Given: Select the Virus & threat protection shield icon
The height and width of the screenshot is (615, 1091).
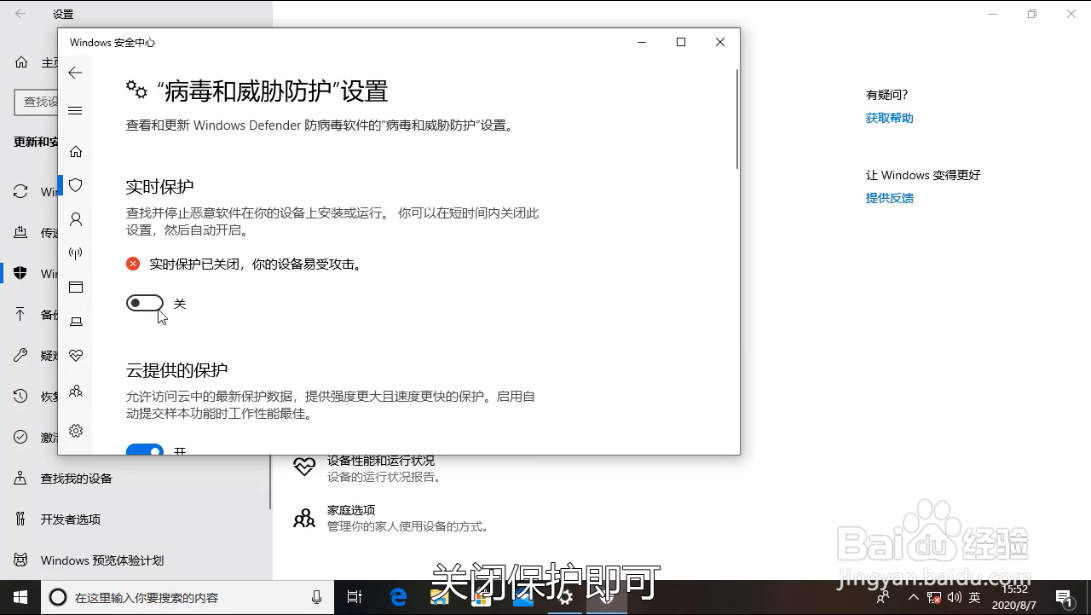Looking at the screenshot, I should (76, 185).
